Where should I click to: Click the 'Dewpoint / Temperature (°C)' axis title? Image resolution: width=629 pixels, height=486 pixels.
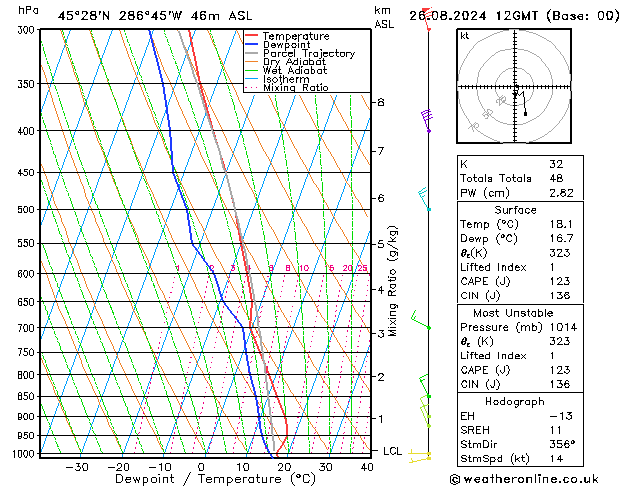[215, 479]
